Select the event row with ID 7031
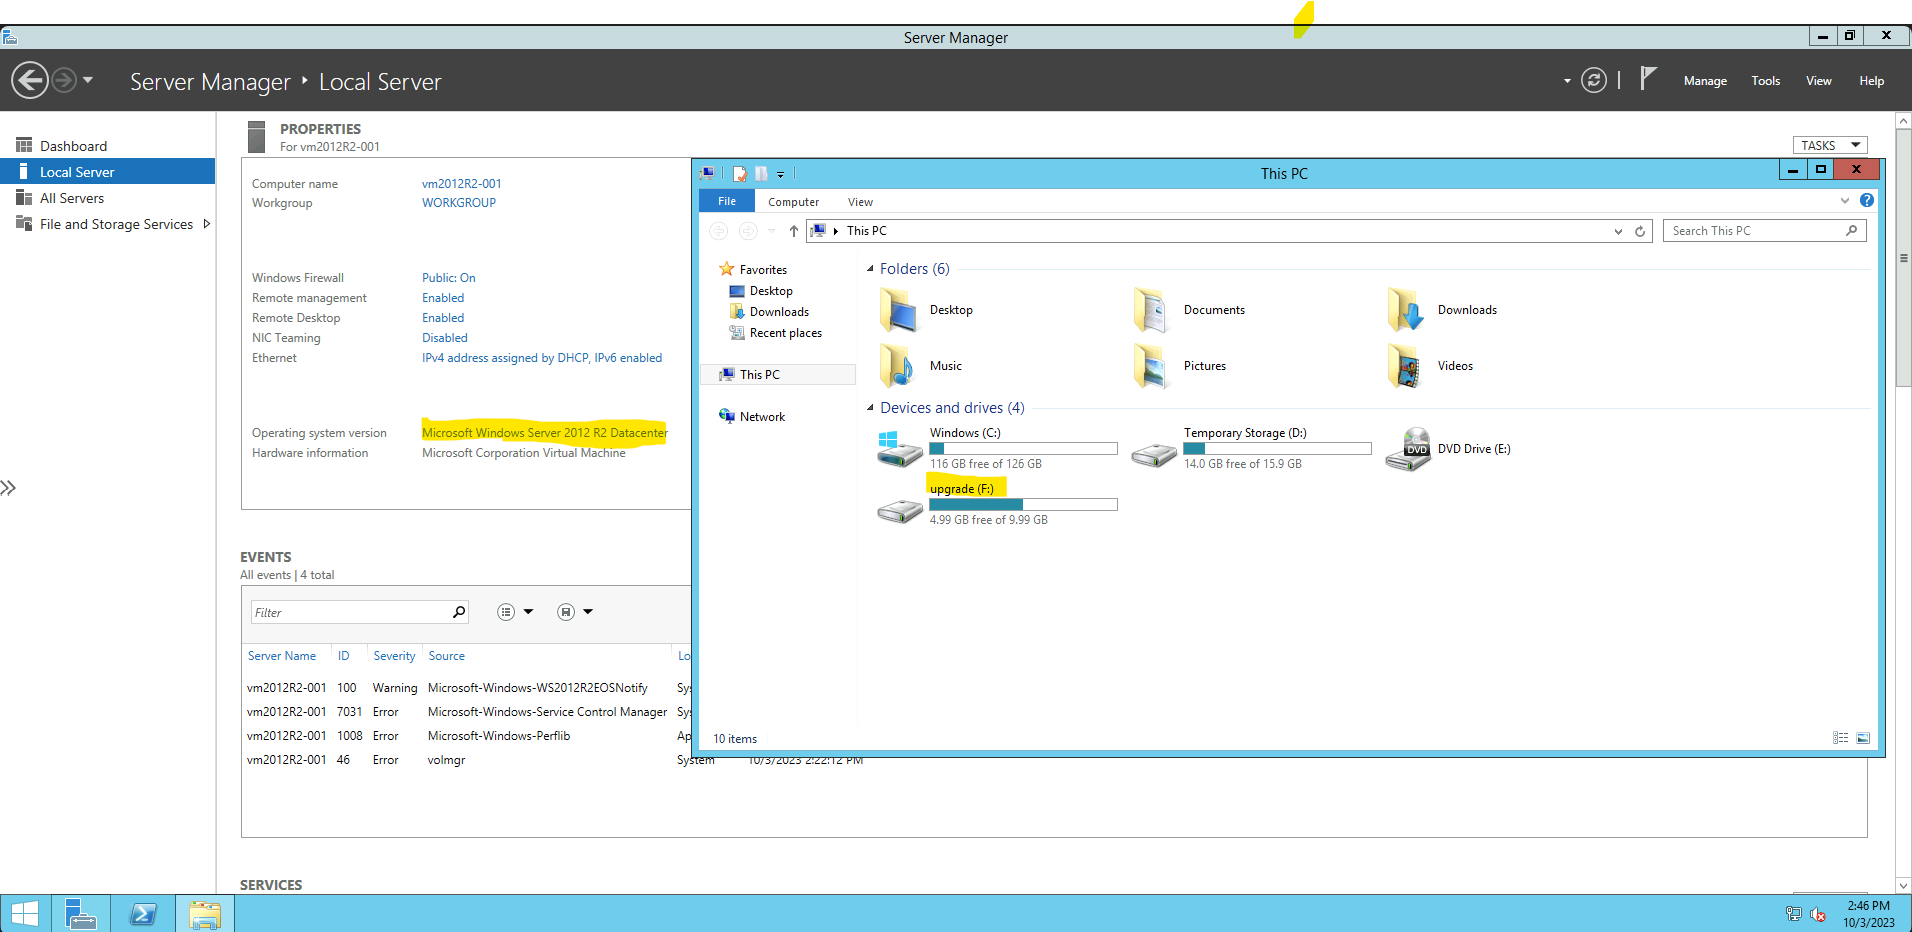 pyautogui.click(x=468, y=712)
